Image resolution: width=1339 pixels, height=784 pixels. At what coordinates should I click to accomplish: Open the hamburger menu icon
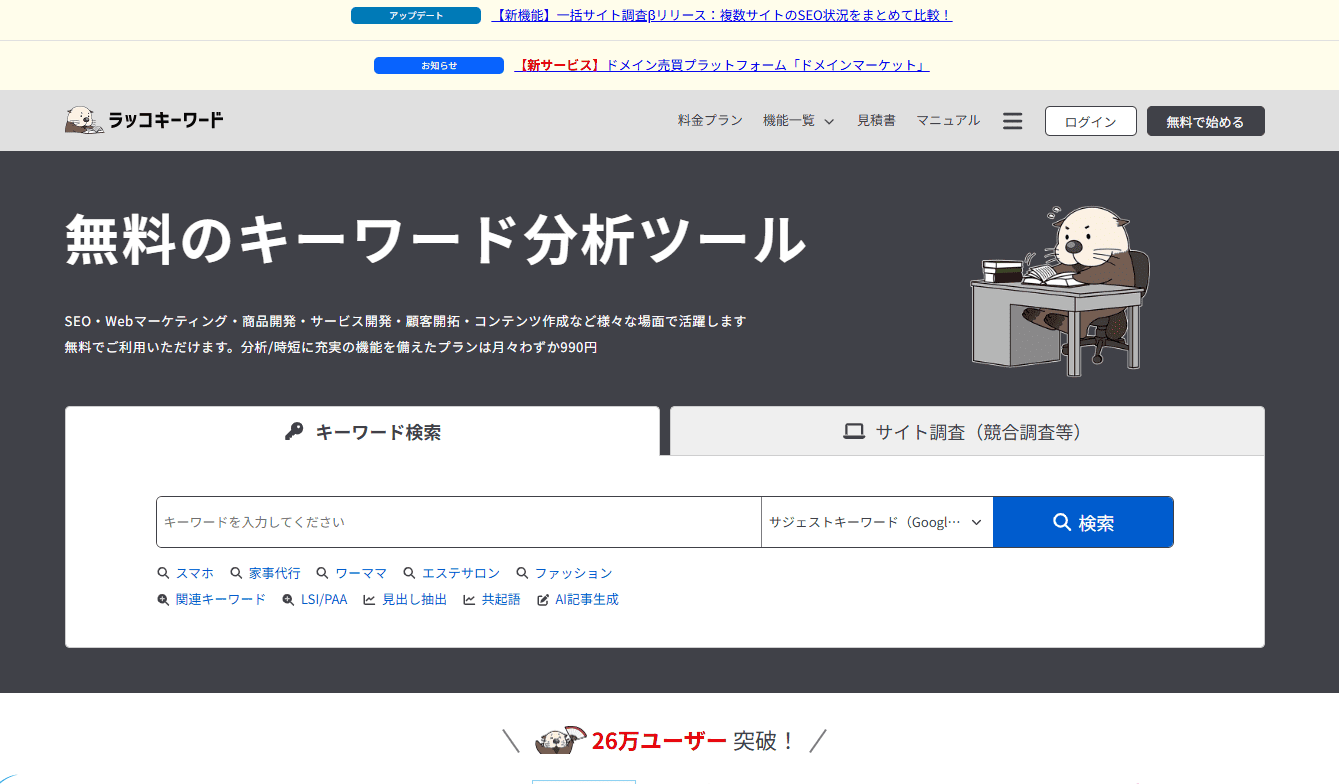point(1012,121)
